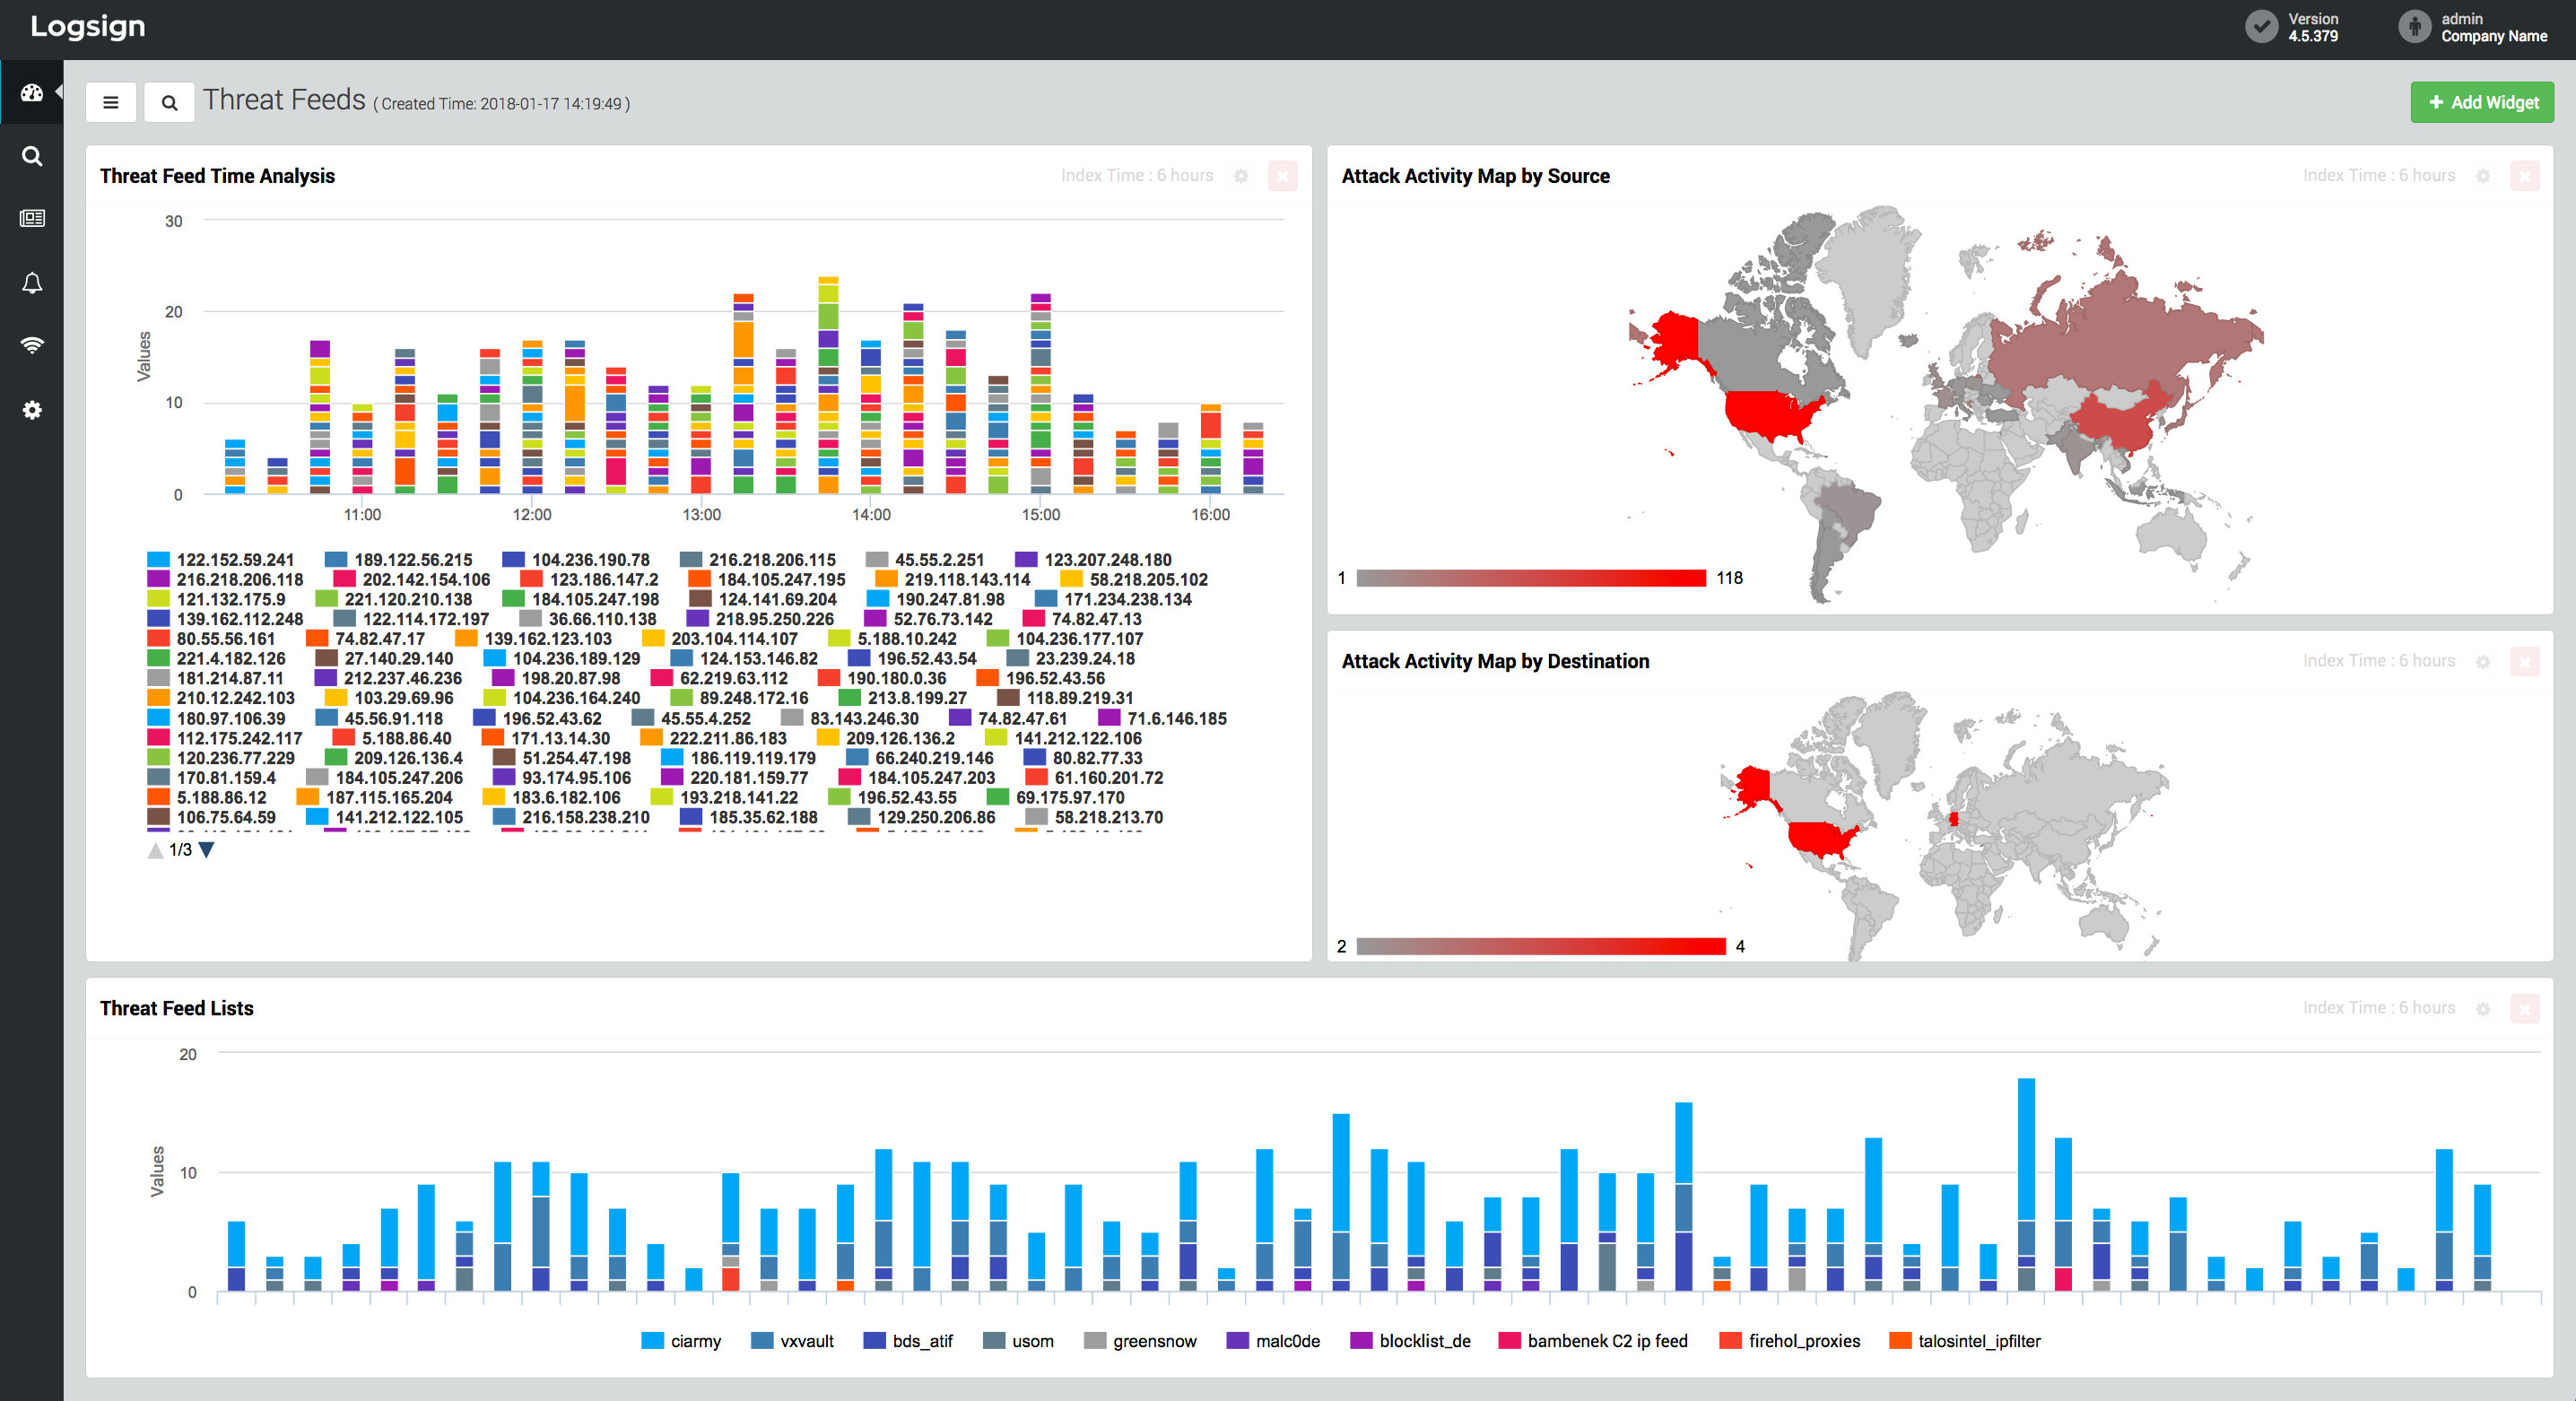Toggle legend entry 58.218.205.102

pyautogui.click(x=1135, y=580)
